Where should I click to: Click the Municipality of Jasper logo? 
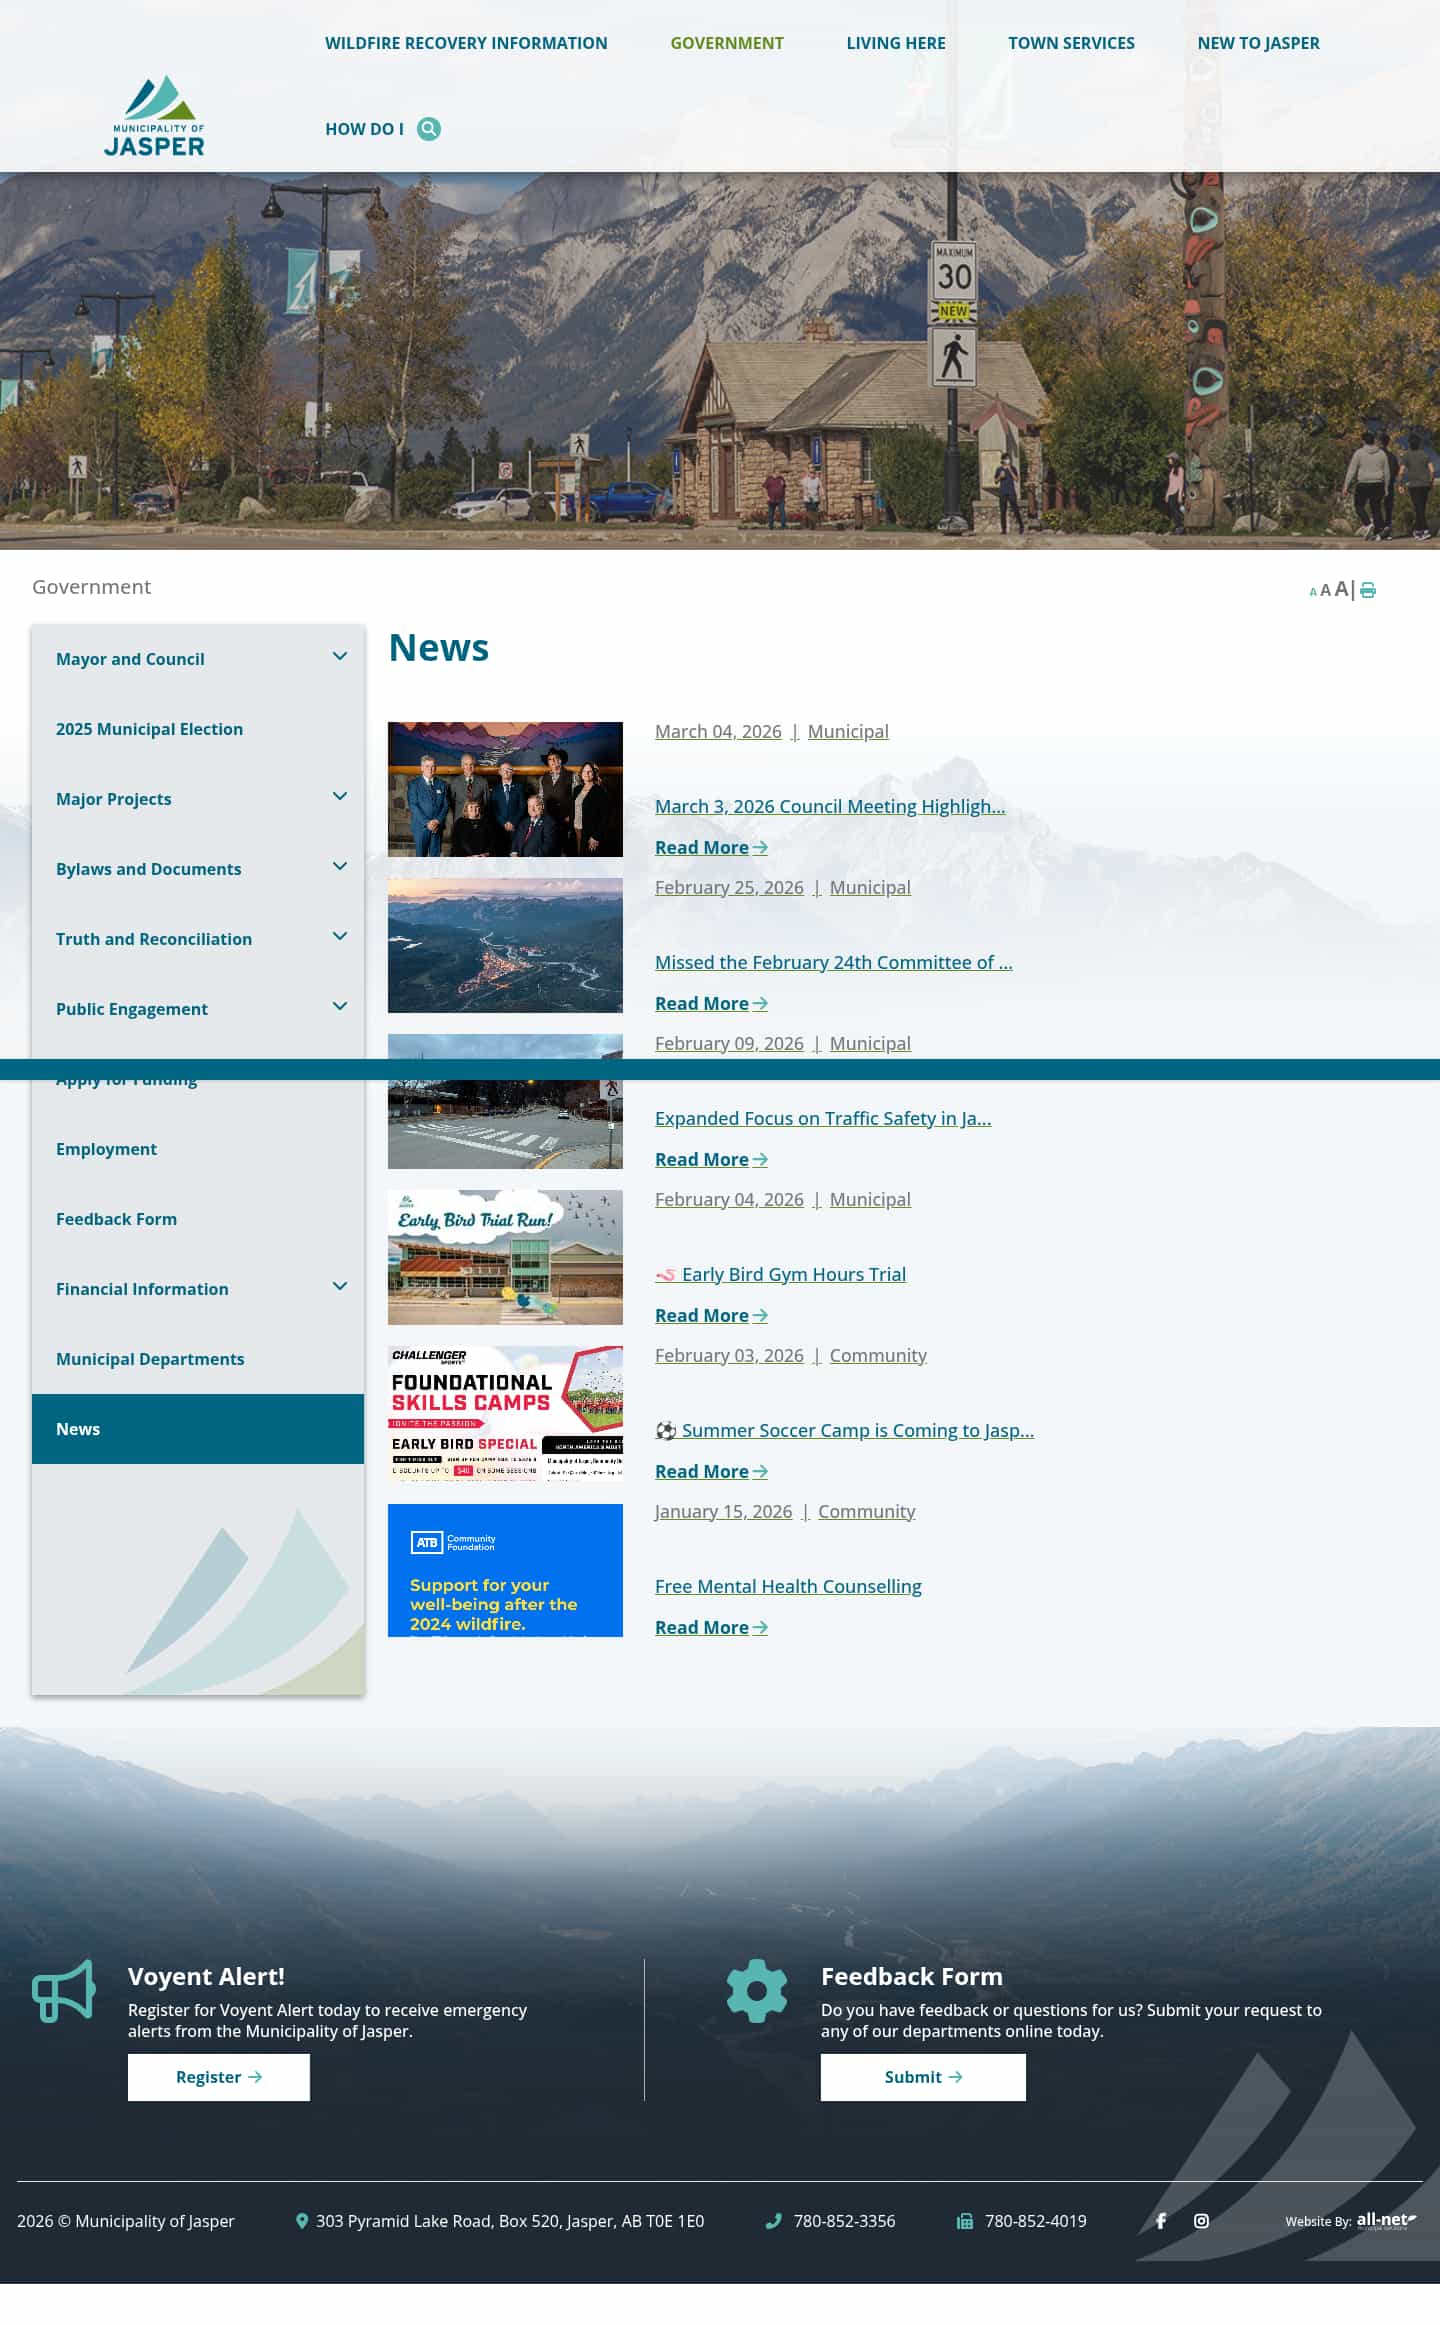coord(154,116)
